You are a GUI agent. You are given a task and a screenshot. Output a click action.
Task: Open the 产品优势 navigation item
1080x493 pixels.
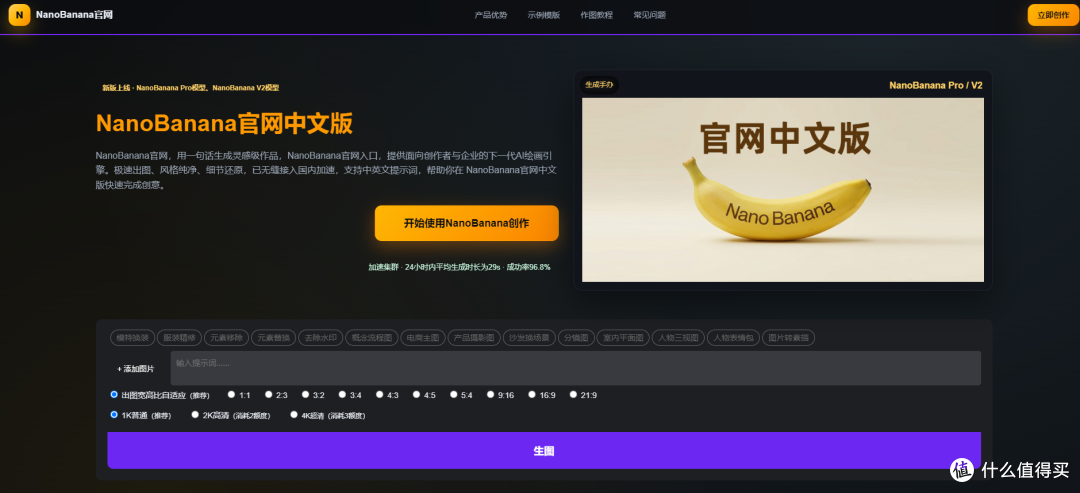tap(490, 15)
